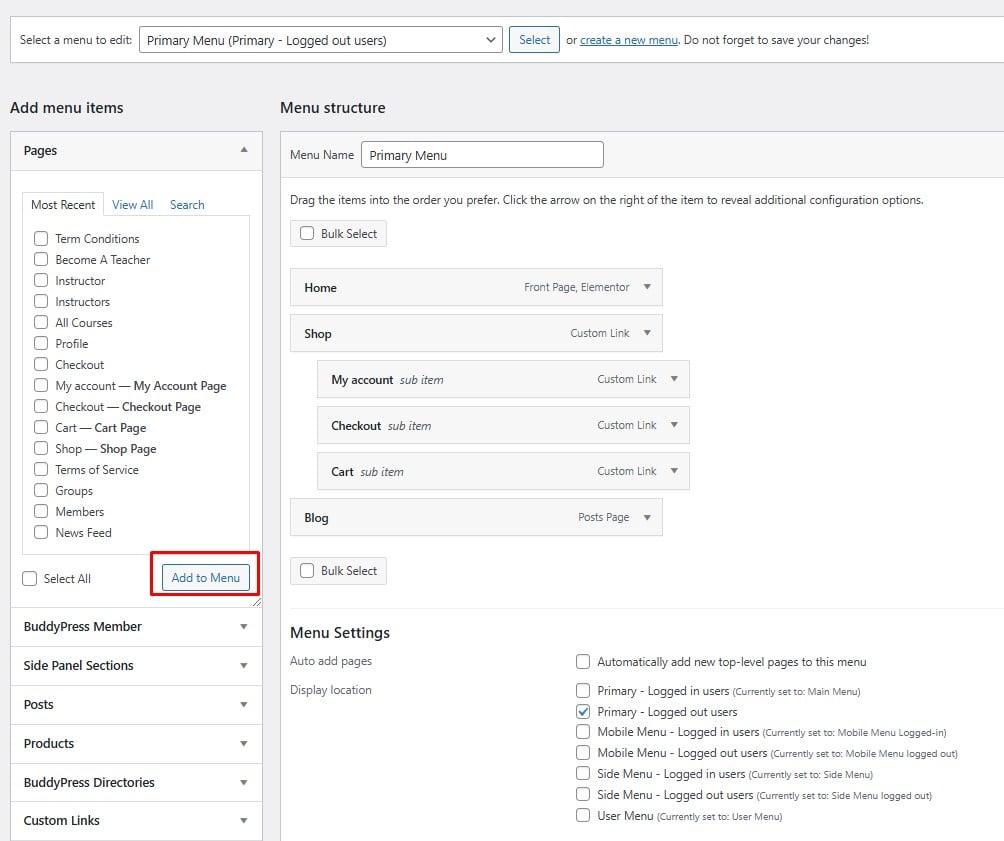1004x841 pixels.
Task: Collapse the Pages panel arrow
Action: [244, 150]
